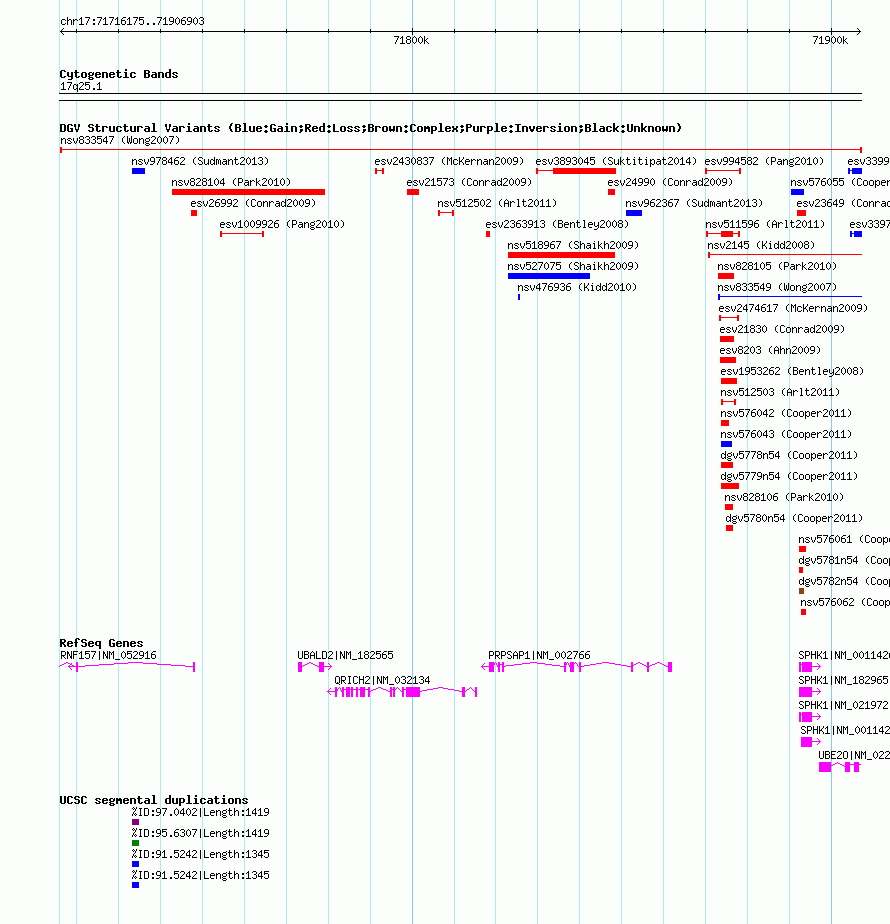
Task: Open nsv476936 (Kidd2010) variant label
Action: point(577,288)
